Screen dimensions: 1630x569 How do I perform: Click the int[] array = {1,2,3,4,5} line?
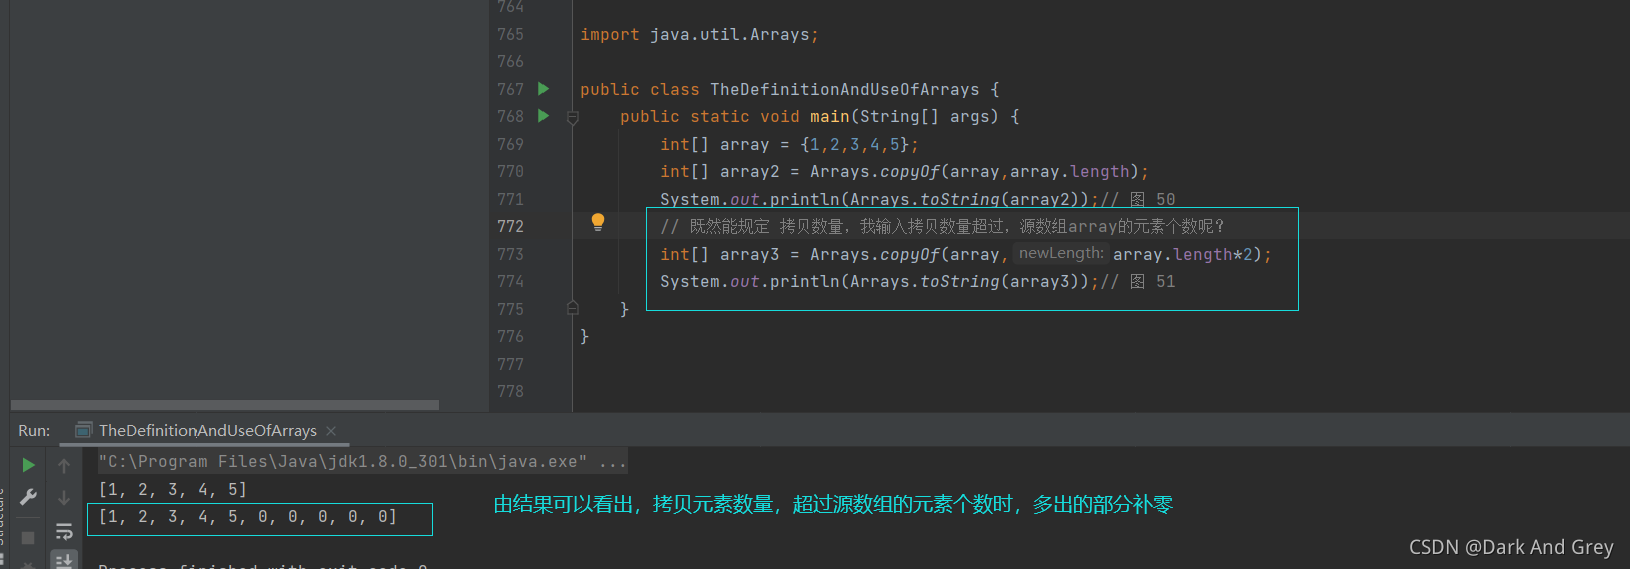[789, 145]
